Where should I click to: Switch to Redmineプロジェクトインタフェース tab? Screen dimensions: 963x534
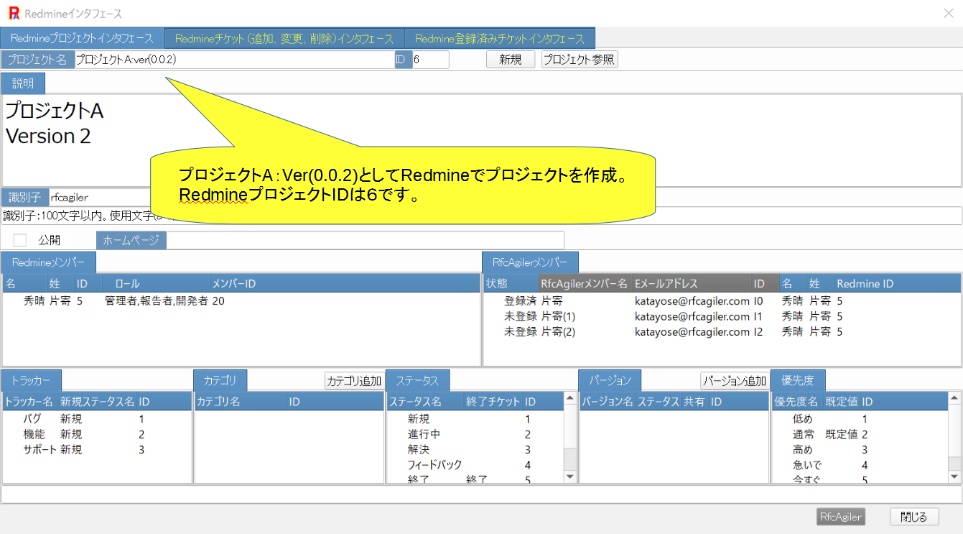click(82, 38)
